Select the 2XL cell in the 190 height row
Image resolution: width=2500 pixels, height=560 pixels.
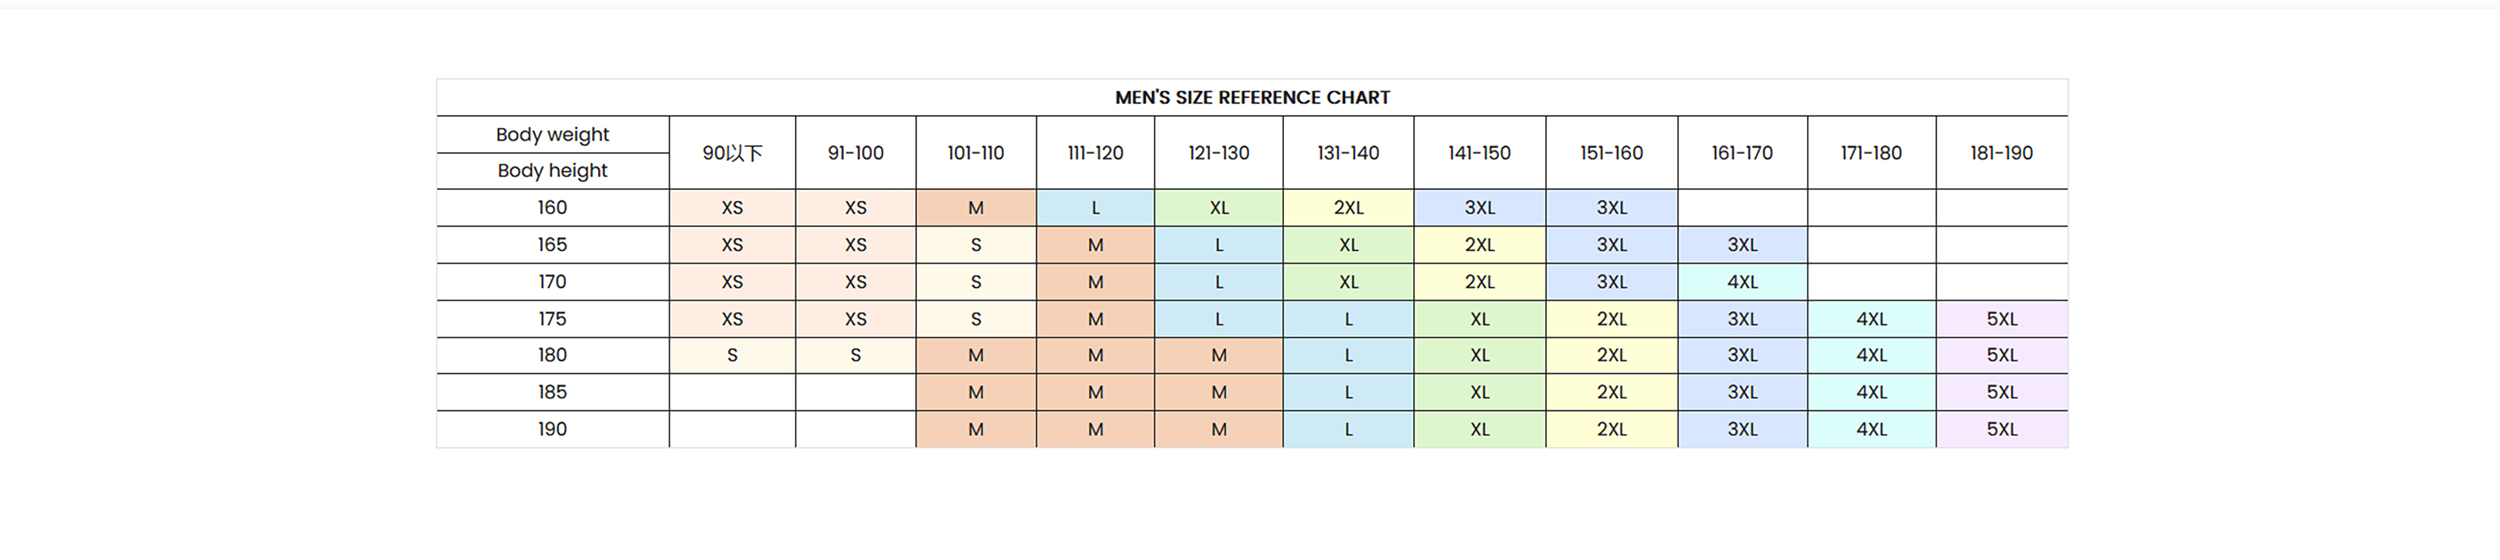click(x=1611, y=429)
